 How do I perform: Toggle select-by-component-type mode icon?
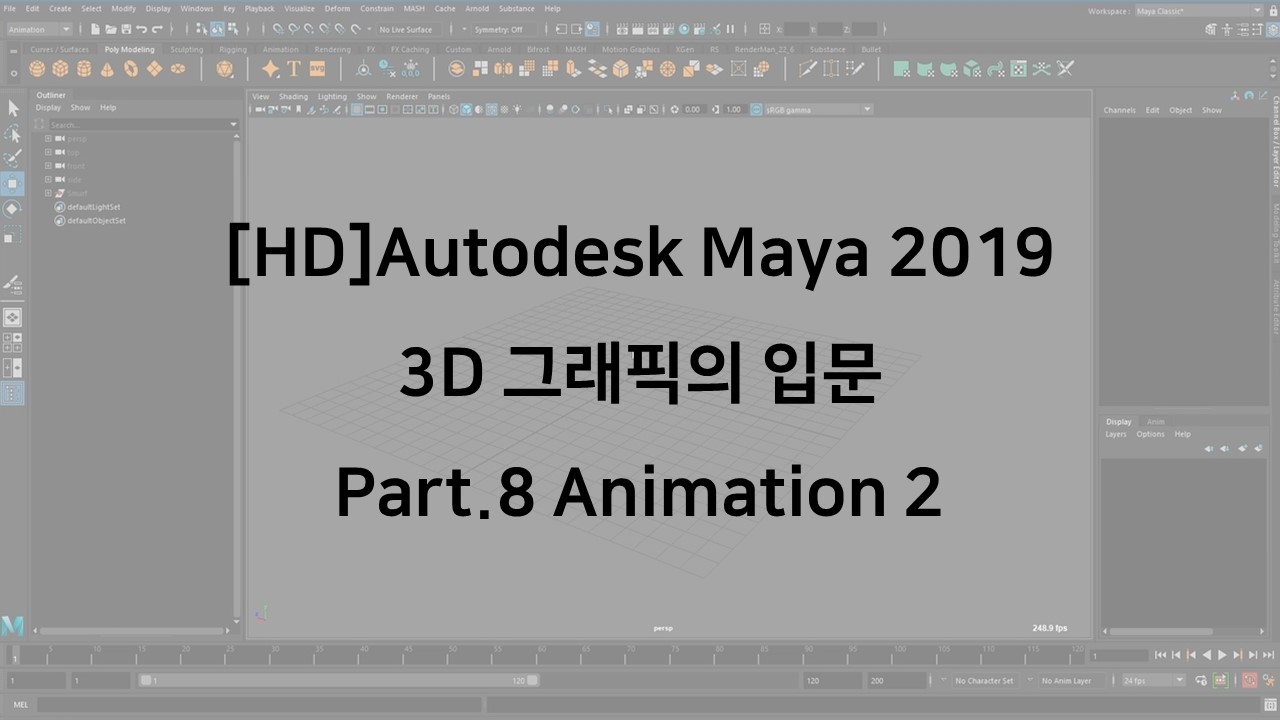[x=231, y=29]
